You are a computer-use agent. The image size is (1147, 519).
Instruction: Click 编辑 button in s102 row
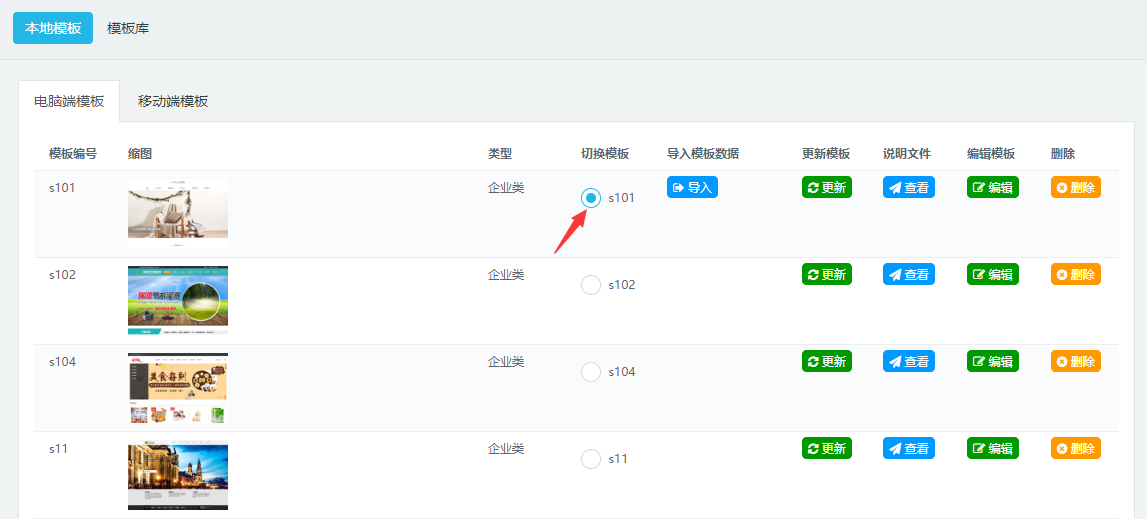[x=992, y=274]
